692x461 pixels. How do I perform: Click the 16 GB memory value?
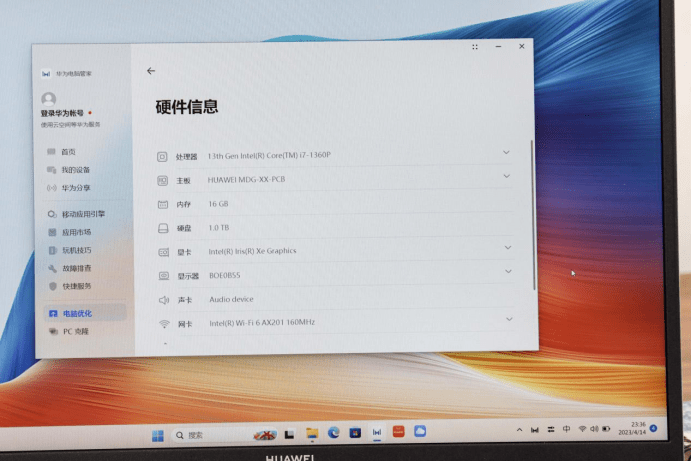pyautogui.click(x=218, y=204)
